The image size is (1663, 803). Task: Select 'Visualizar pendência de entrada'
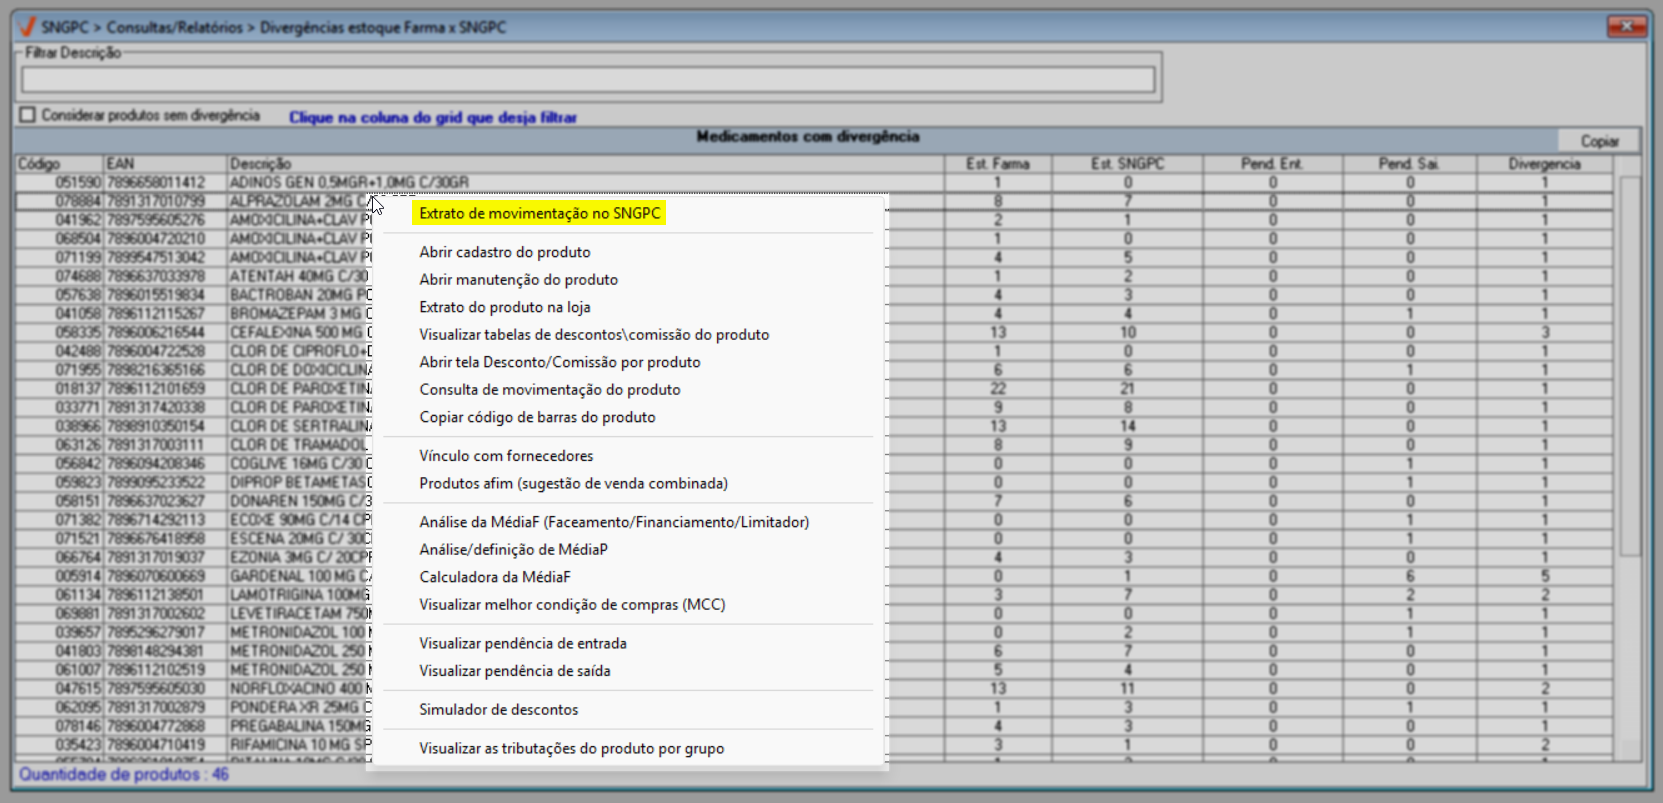[x=522, y=643]
